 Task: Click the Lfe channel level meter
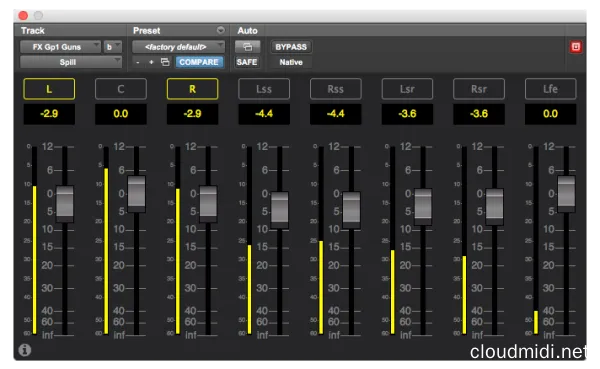click(536, 240)
